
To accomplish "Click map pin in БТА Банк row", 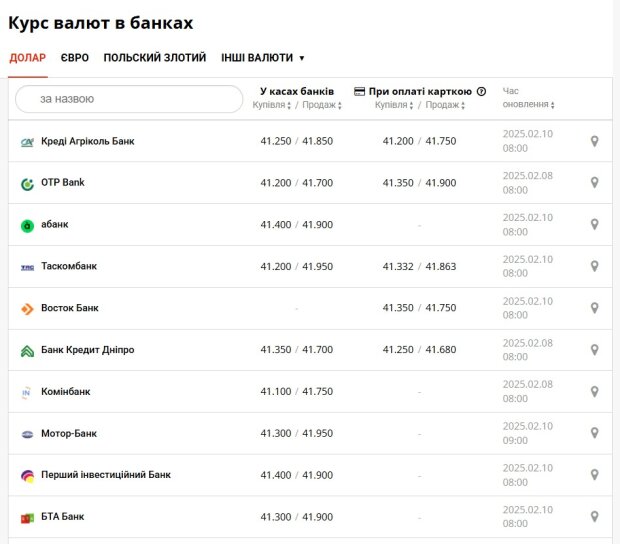I will [x=594, y=516].
